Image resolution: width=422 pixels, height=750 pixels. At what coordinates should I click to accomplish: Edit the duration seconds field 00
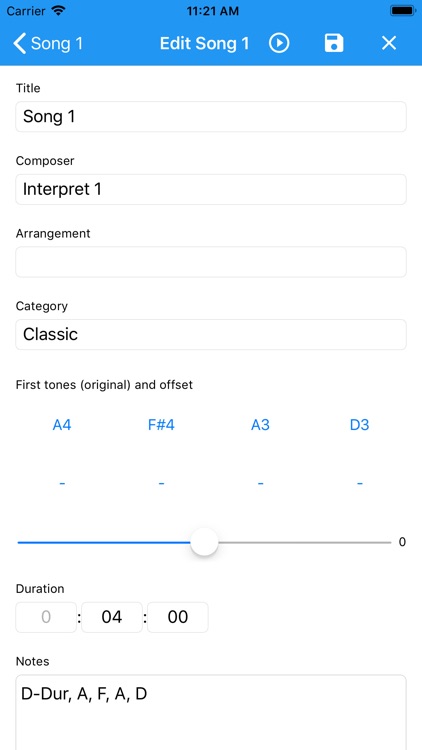pos(178,617)
